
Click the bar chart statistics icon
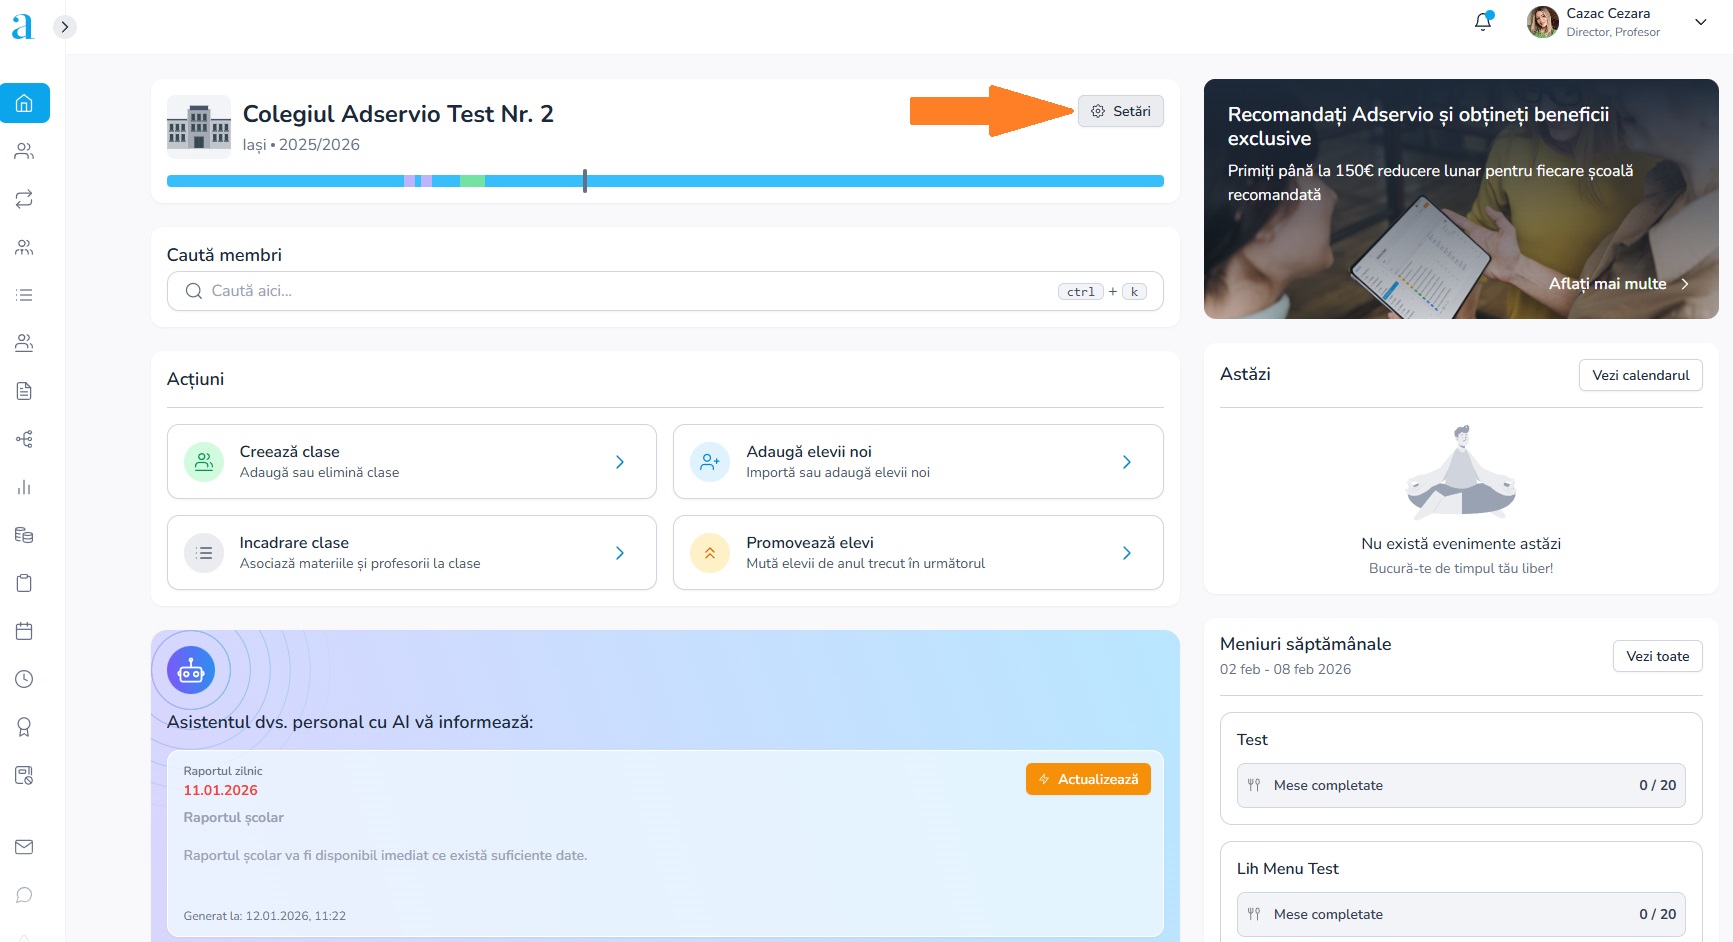tap(24, 487)
